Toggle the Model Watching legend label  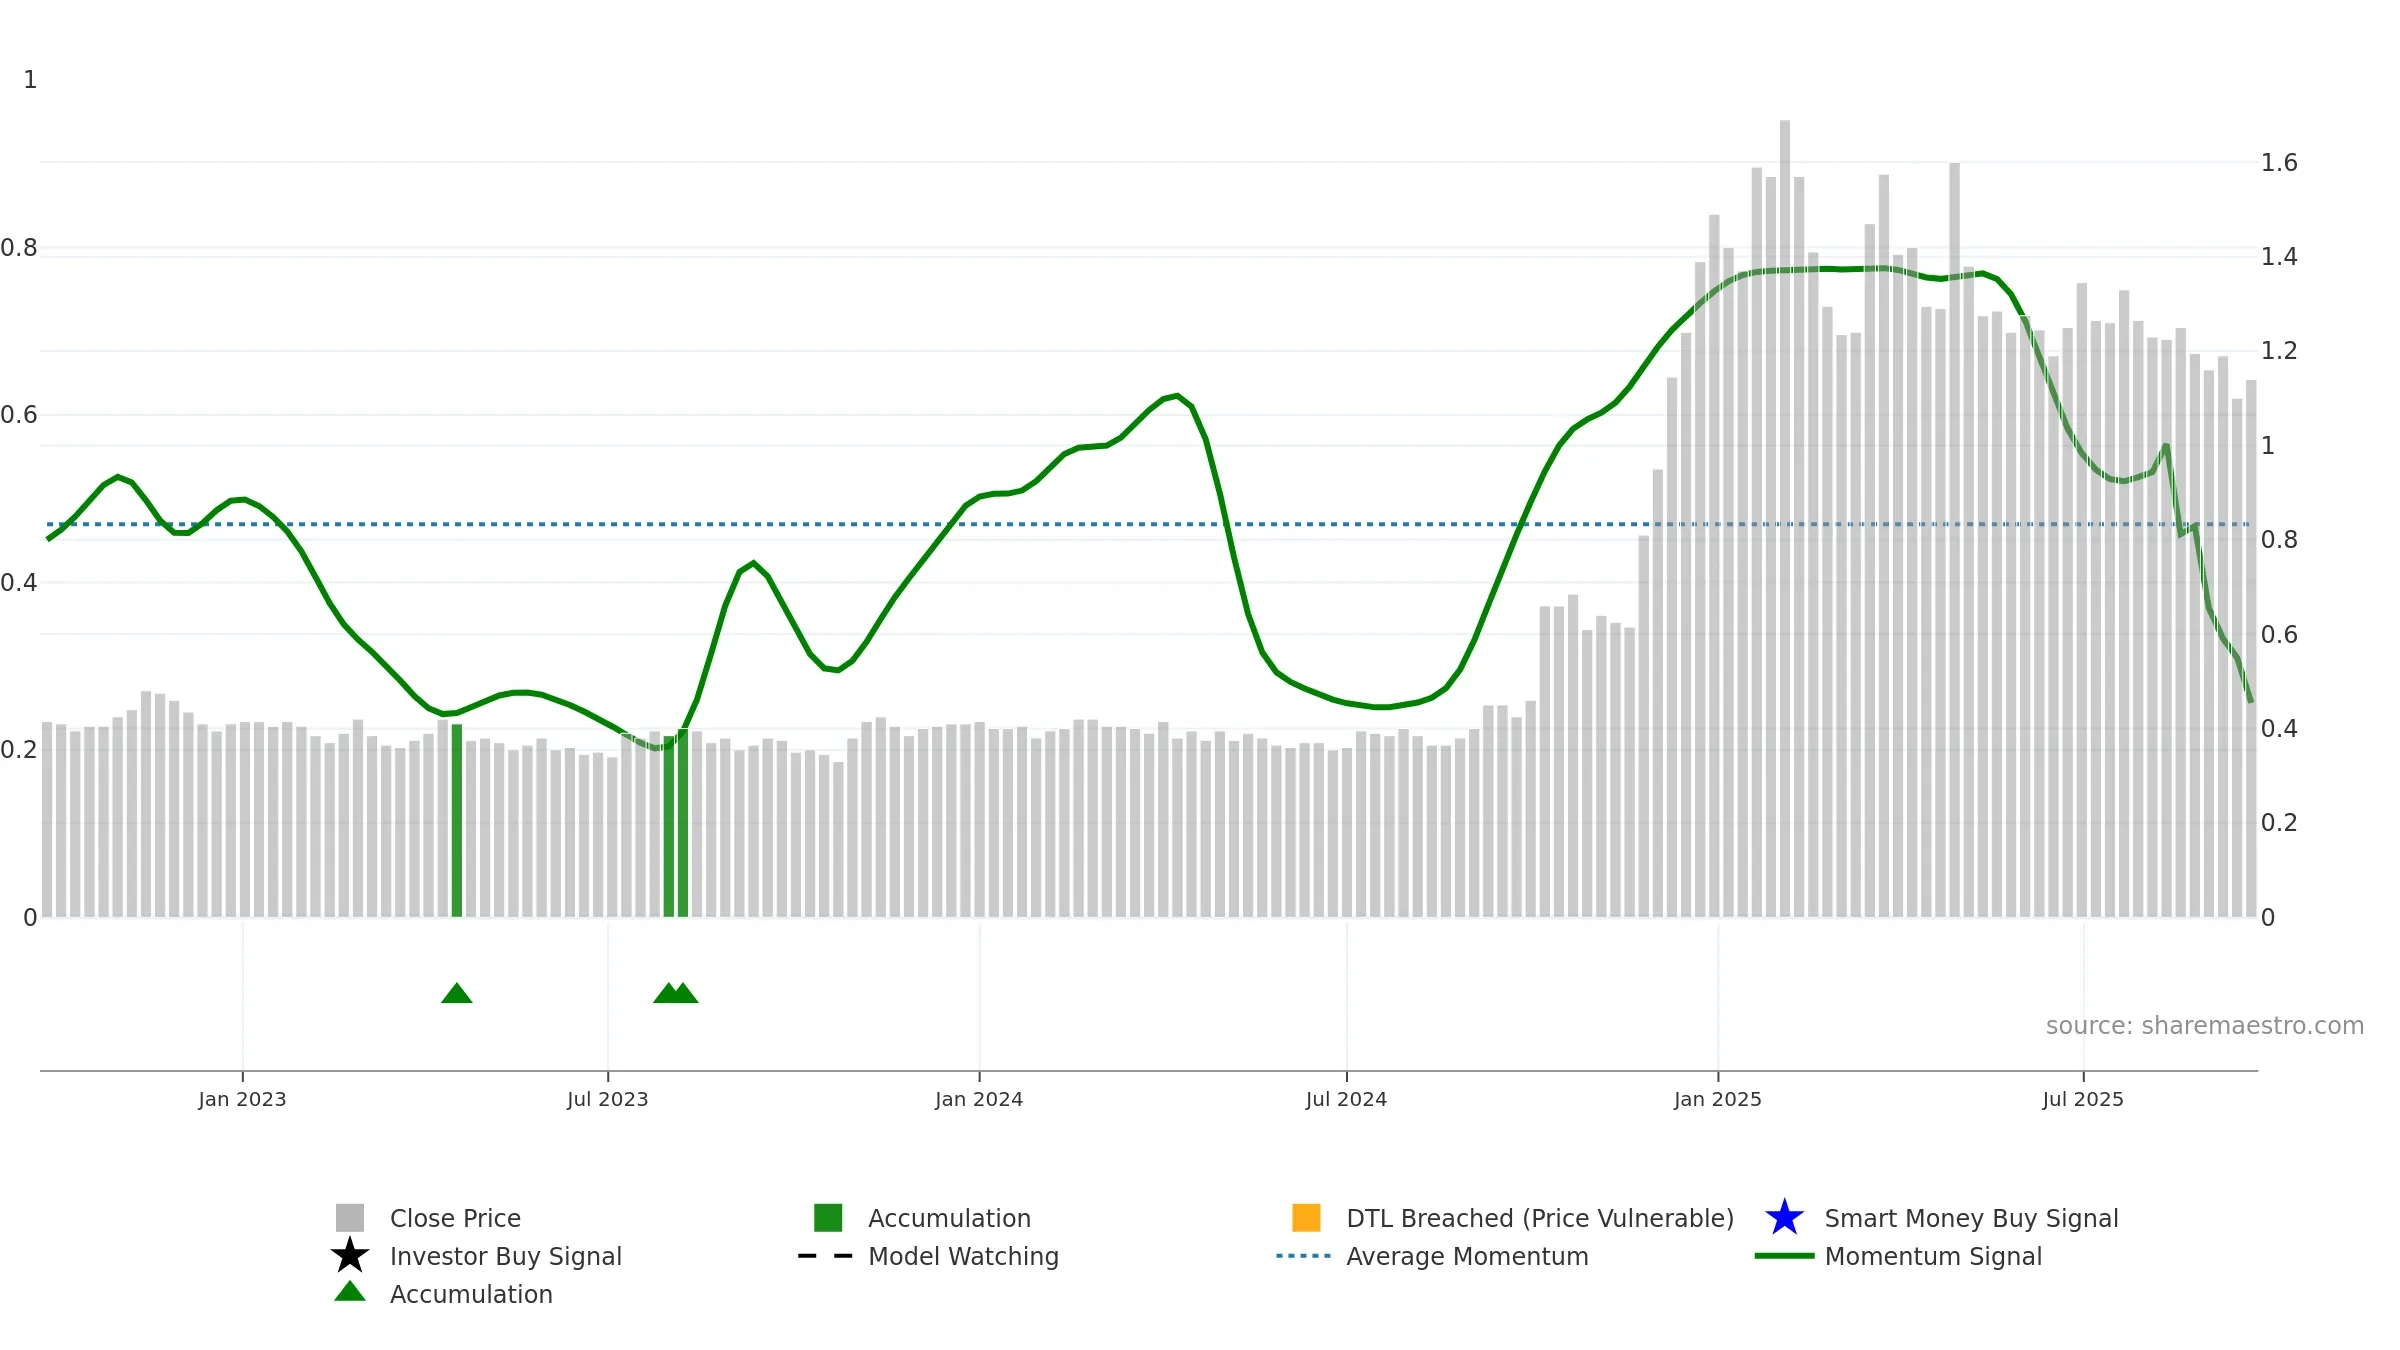963,1256
